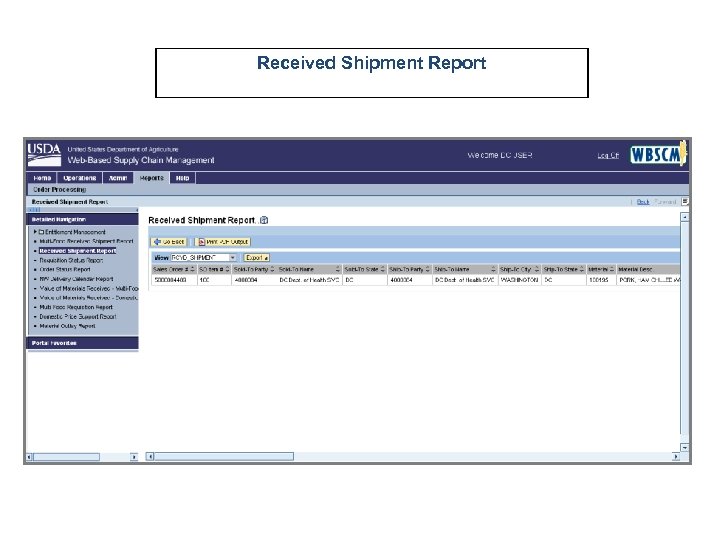Open Value of Materials Received - Domestic
The width and height of the screenshot is (720, 540).
coord(89,298)
